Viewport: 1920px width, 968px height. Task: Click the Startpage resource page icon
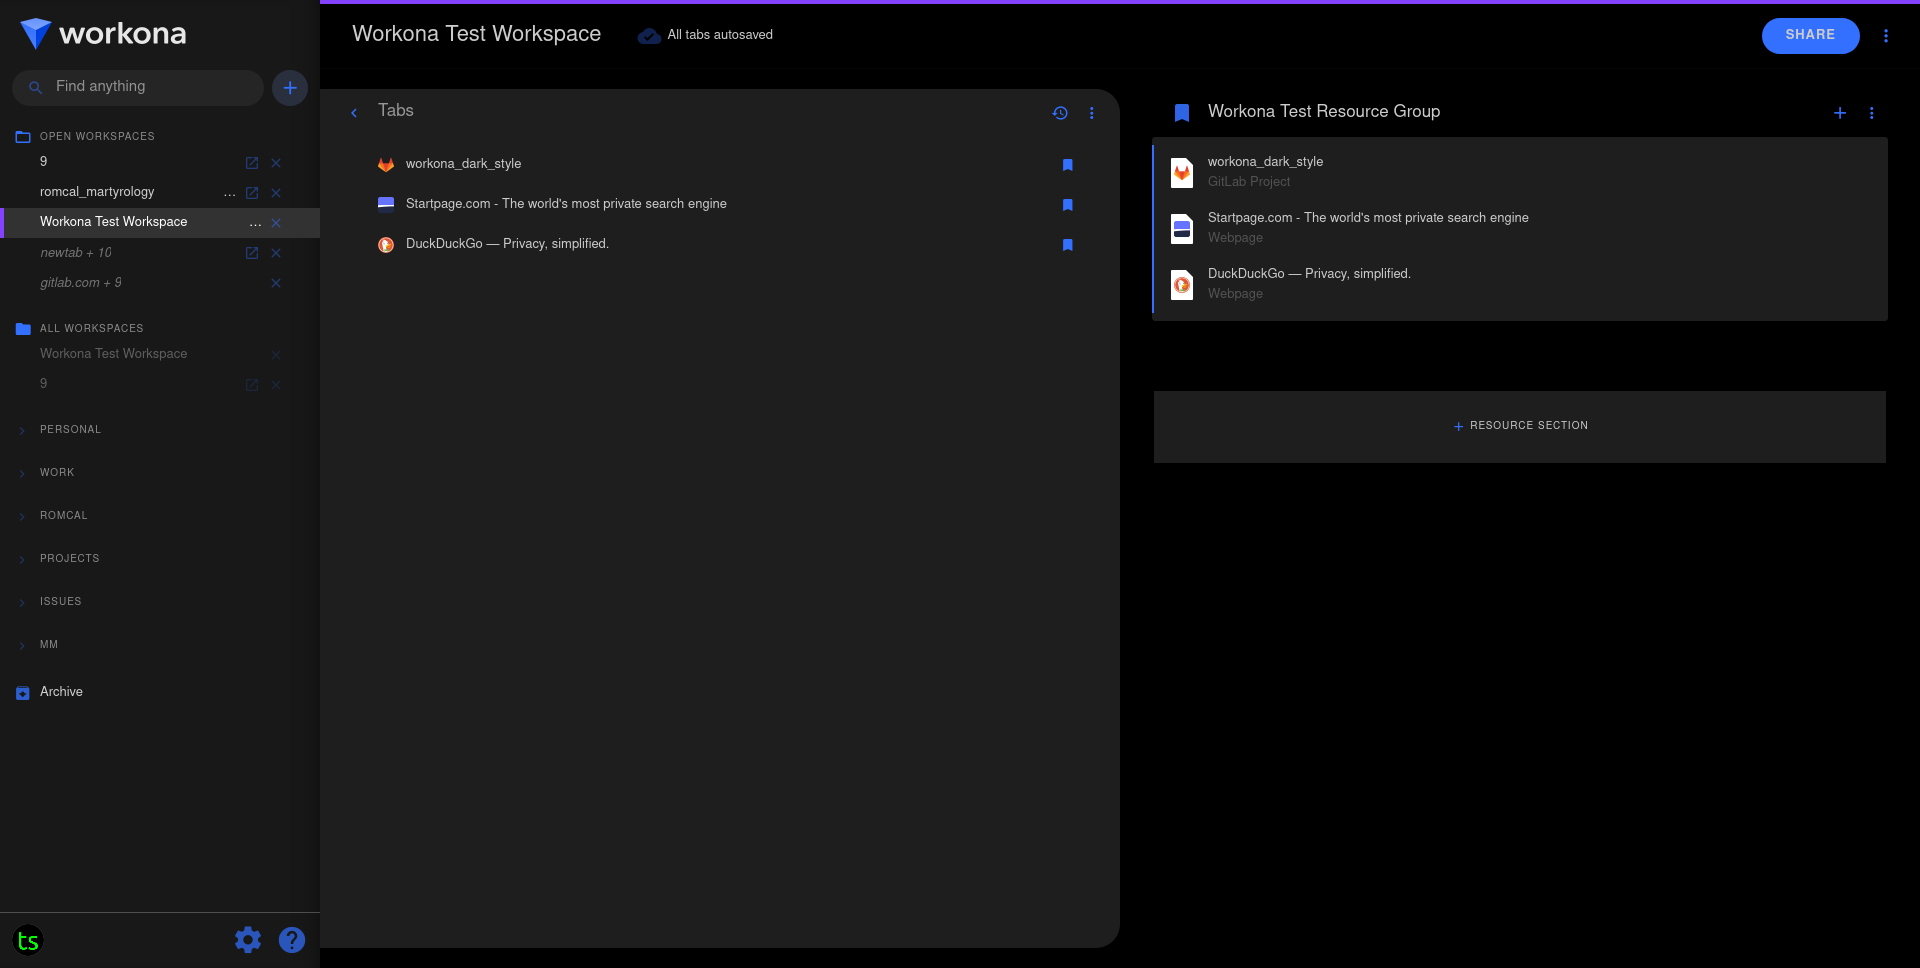1182,229
